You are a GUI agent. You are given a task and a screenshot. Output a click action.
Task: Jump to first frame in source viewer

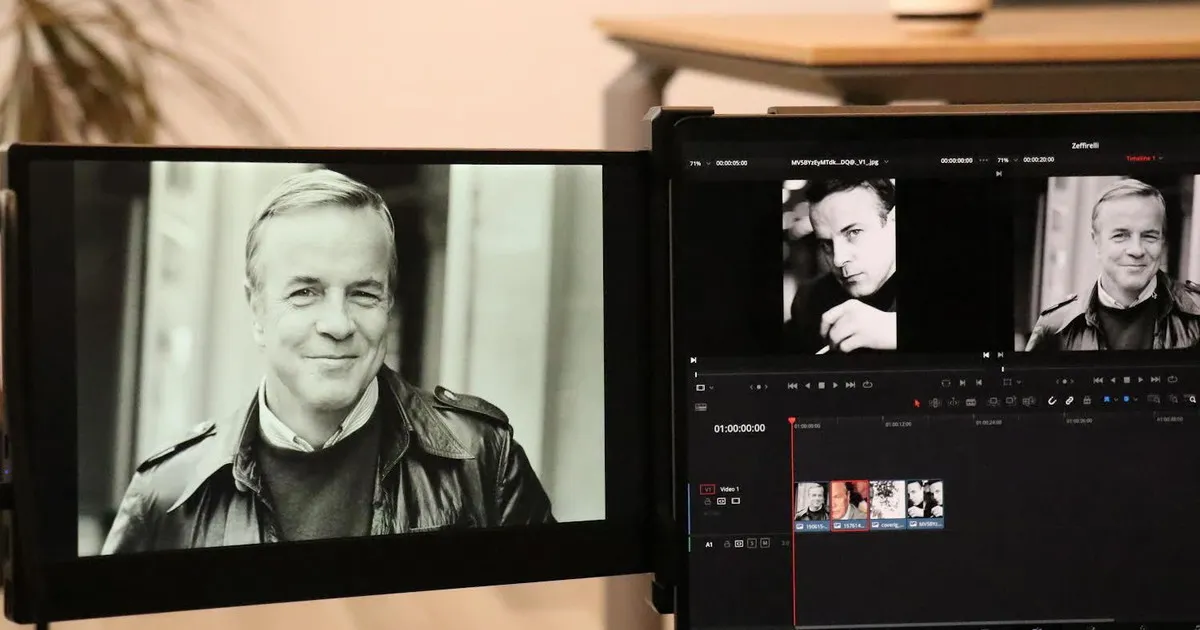tap(792, 384)
